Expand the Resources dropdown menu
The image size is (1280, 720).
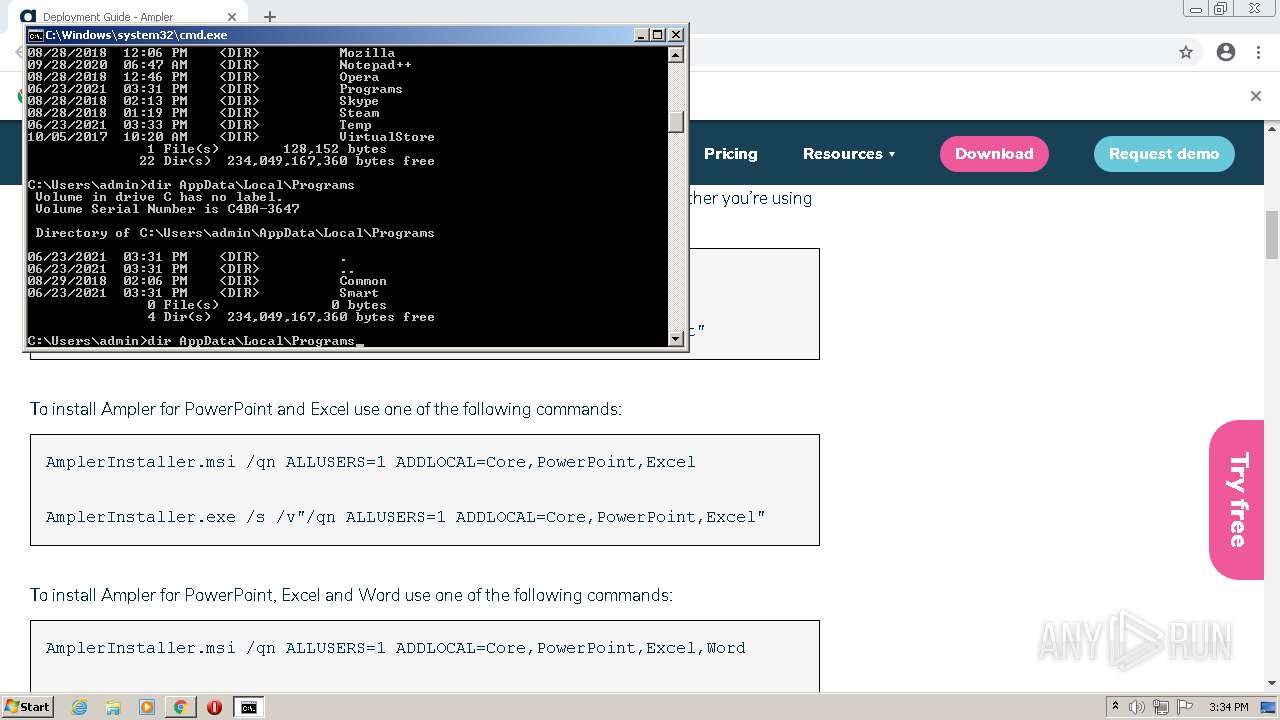[x=849, y=154]
